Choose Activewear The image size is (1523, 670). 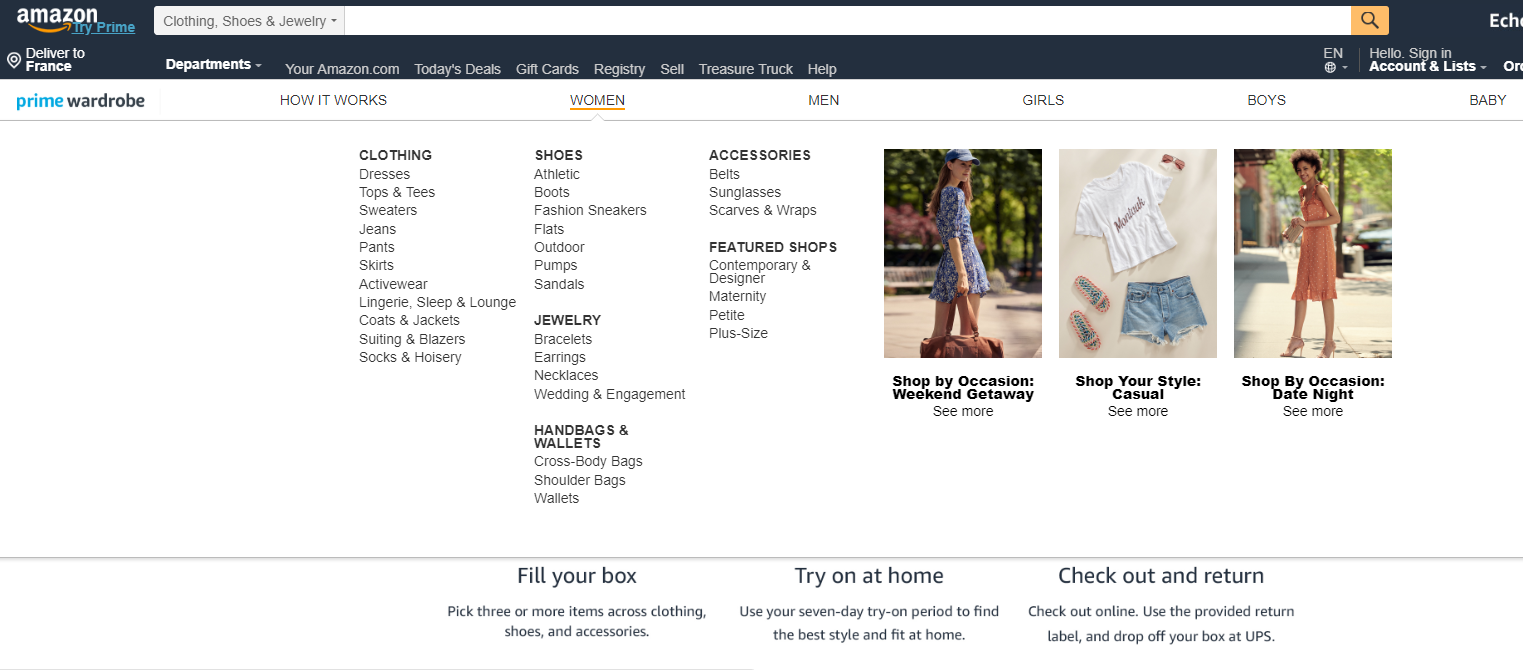click(393, 284)
